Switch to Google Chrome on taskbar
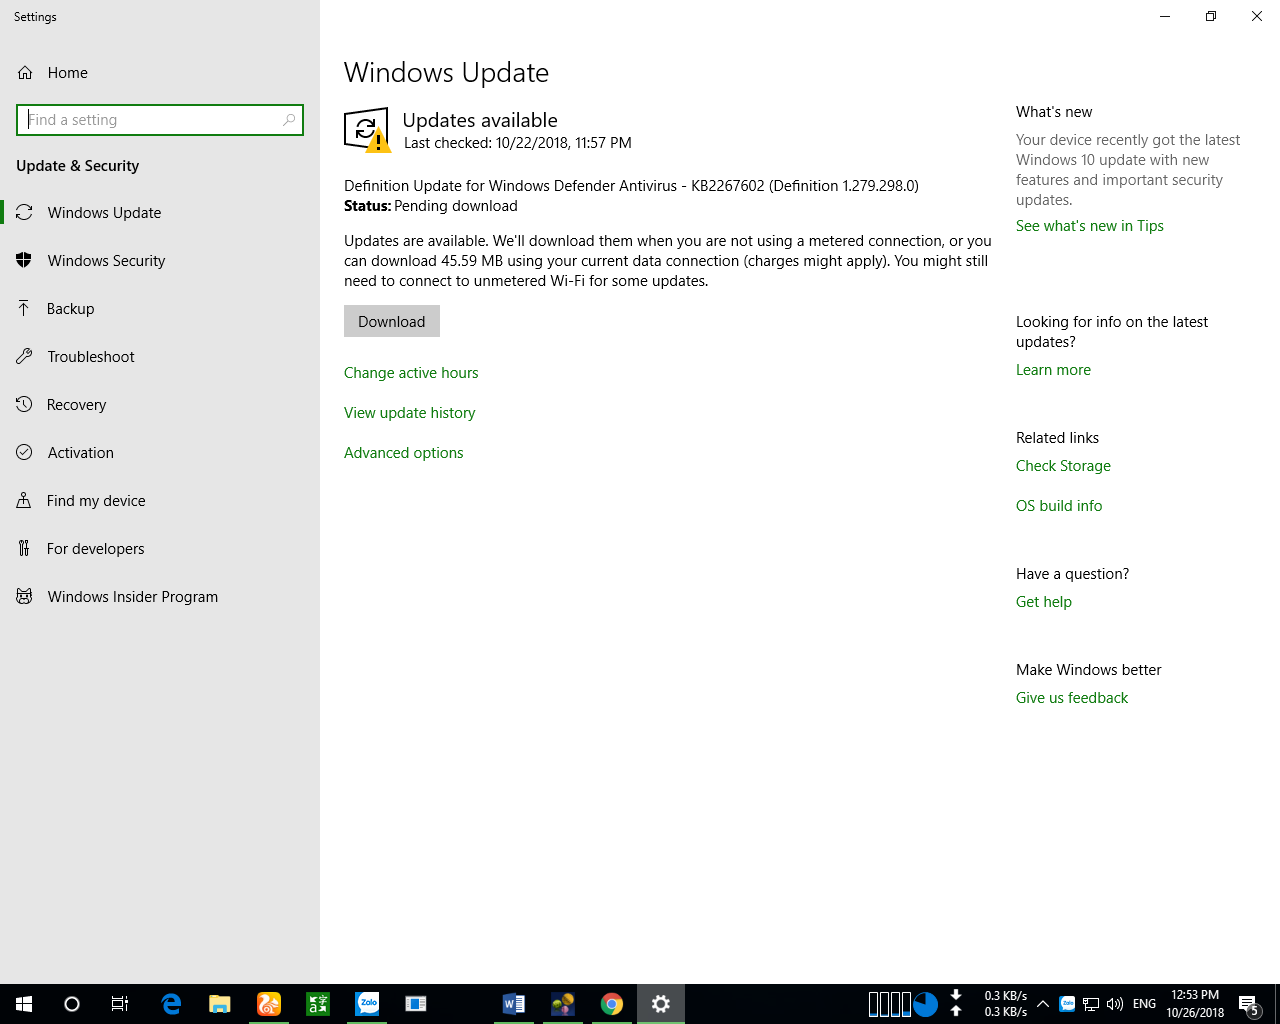 point(612,1004)
